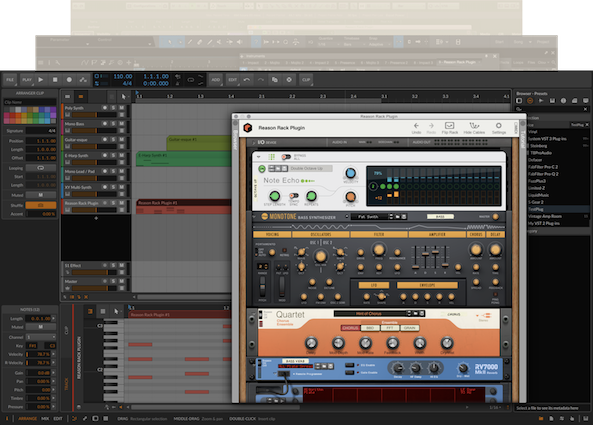Viewport: 593px width, 425px height.
Task: Switch to the MIX view tab
Action: click(x=45, y=419)
